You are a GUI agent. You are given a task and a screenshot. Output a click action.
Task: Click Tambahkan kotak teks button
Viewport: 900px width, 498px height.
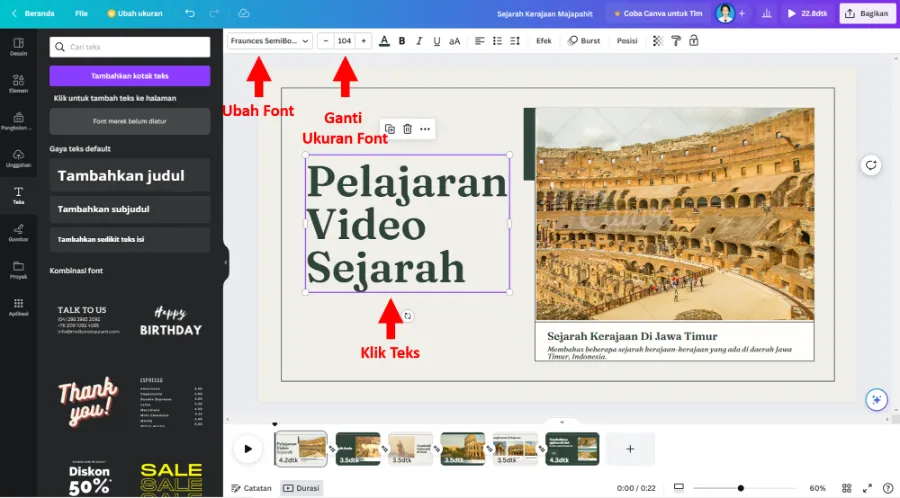[130, 76]
